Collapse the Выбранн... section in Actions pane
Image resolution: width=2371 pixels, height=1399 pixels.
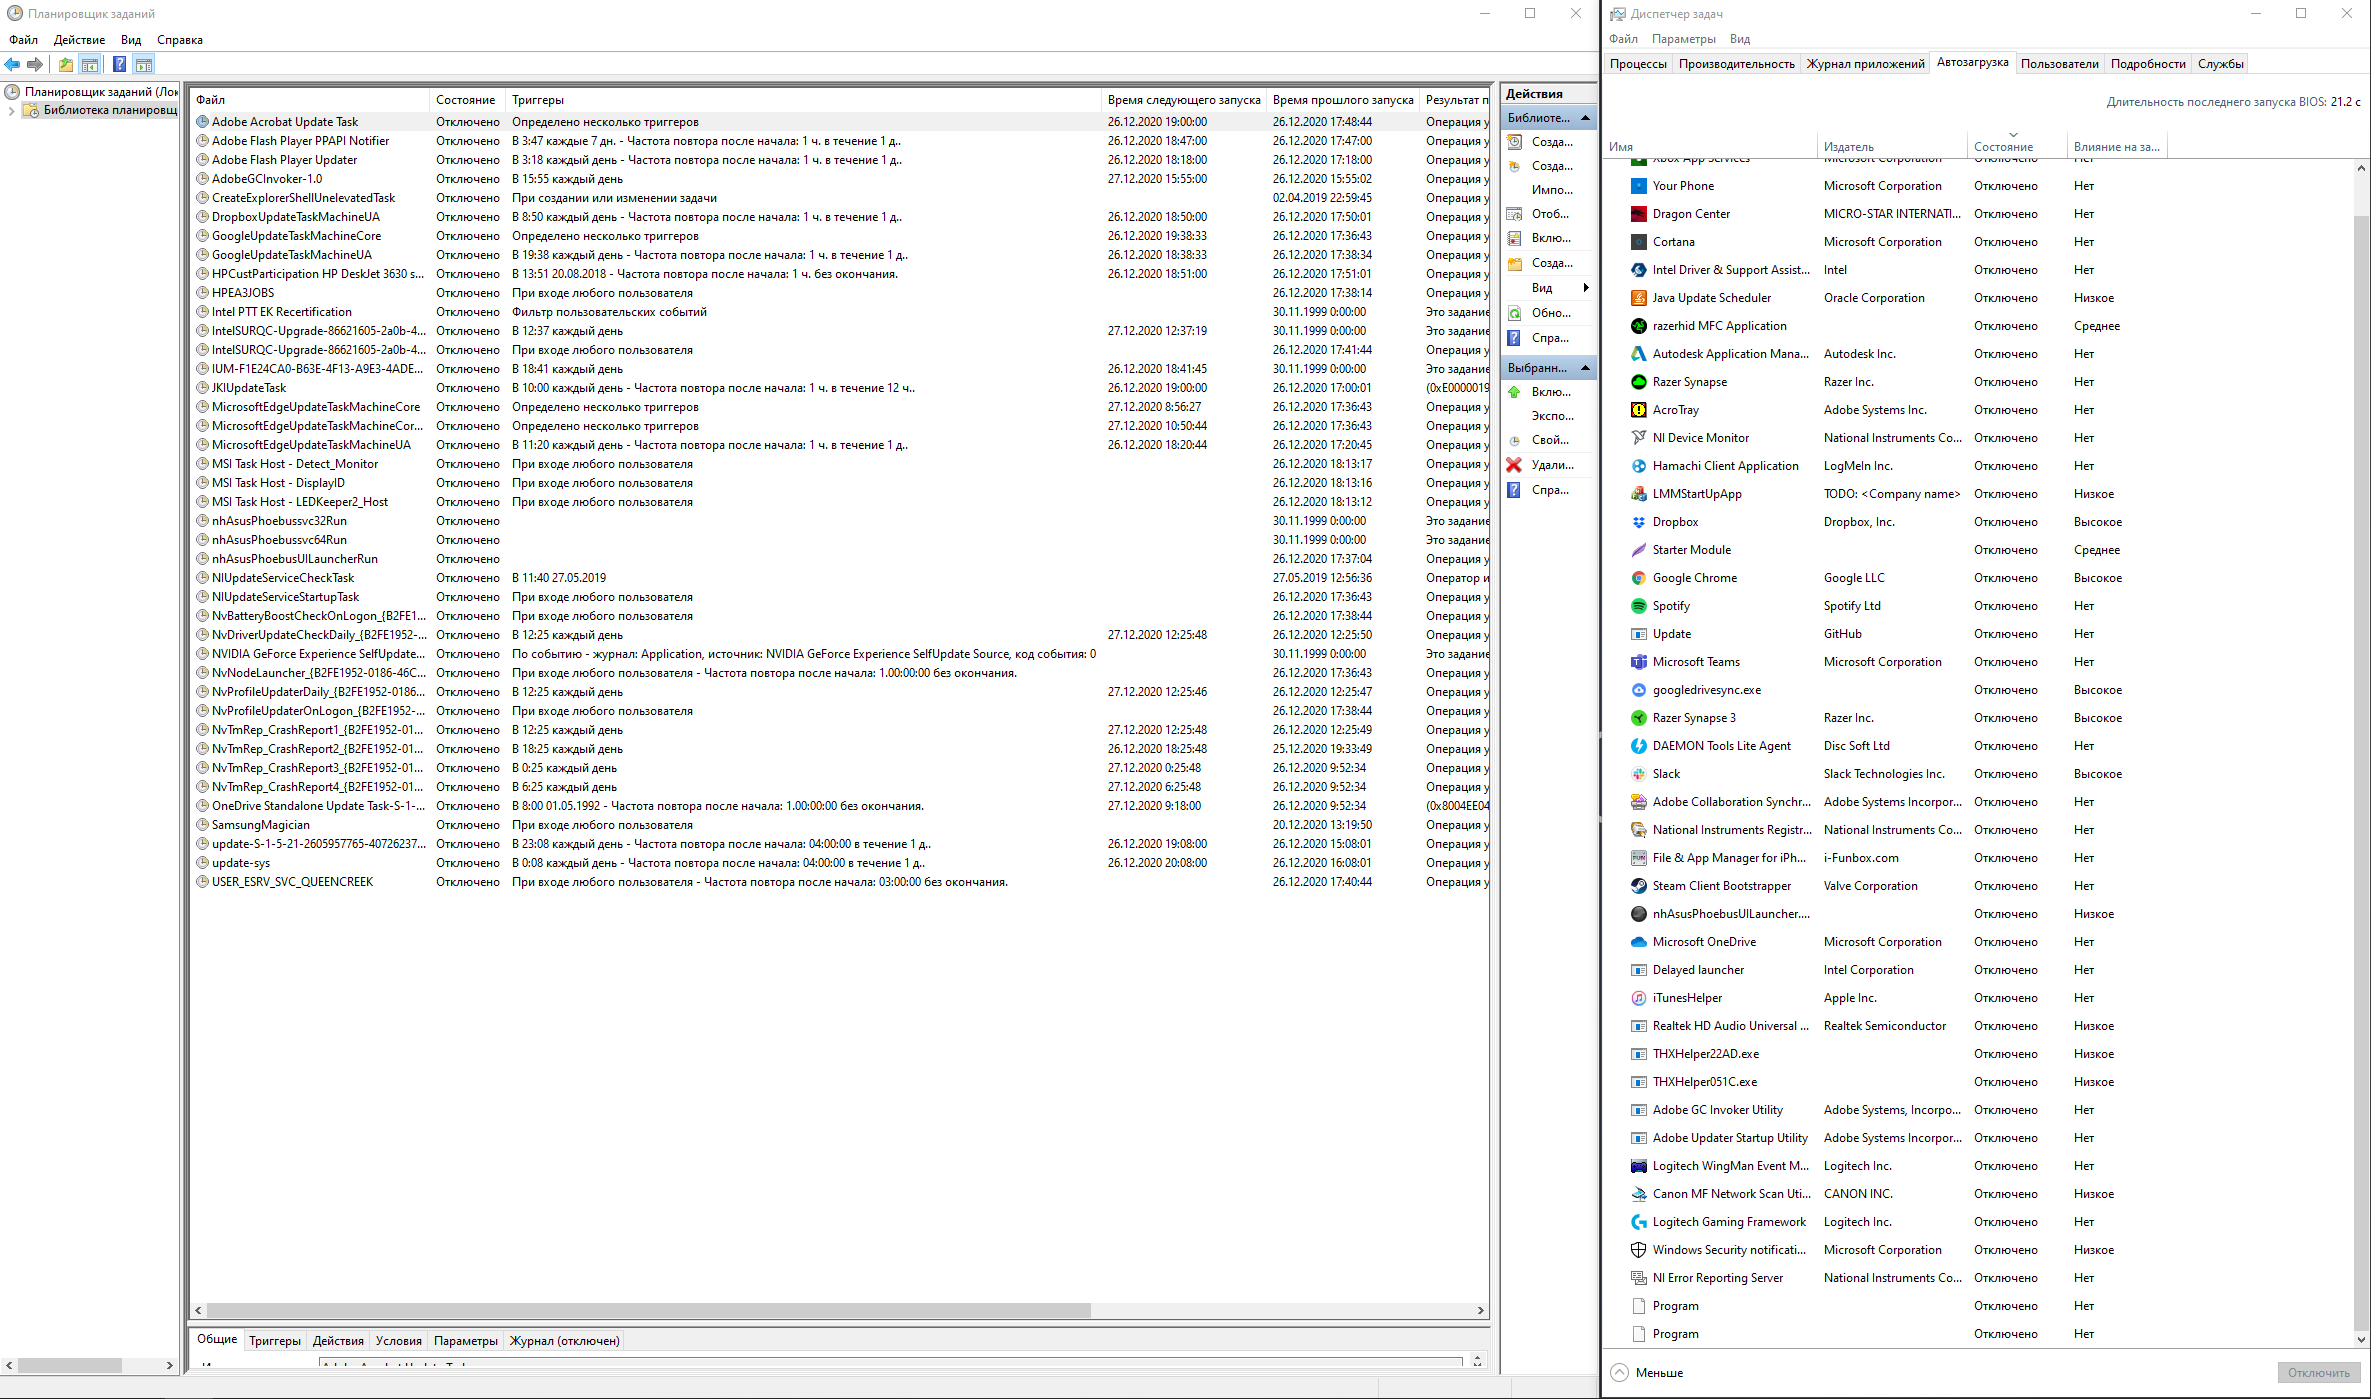click(1585, 368)
